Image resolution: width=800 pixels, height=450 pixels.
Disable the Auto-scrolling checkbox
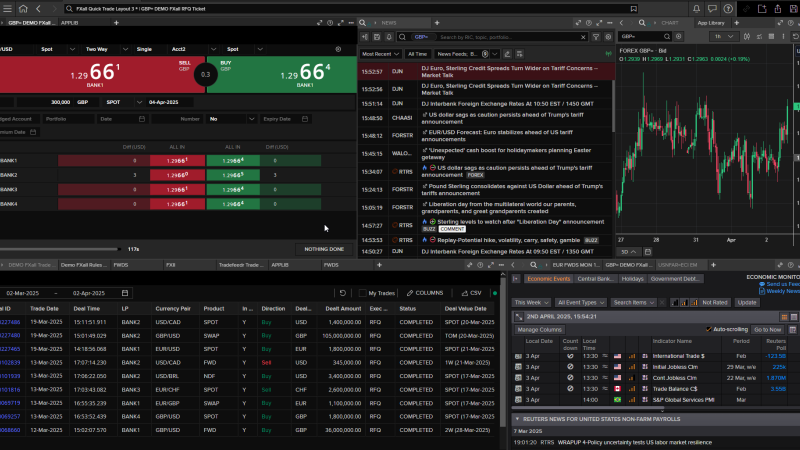pos(710,329)
